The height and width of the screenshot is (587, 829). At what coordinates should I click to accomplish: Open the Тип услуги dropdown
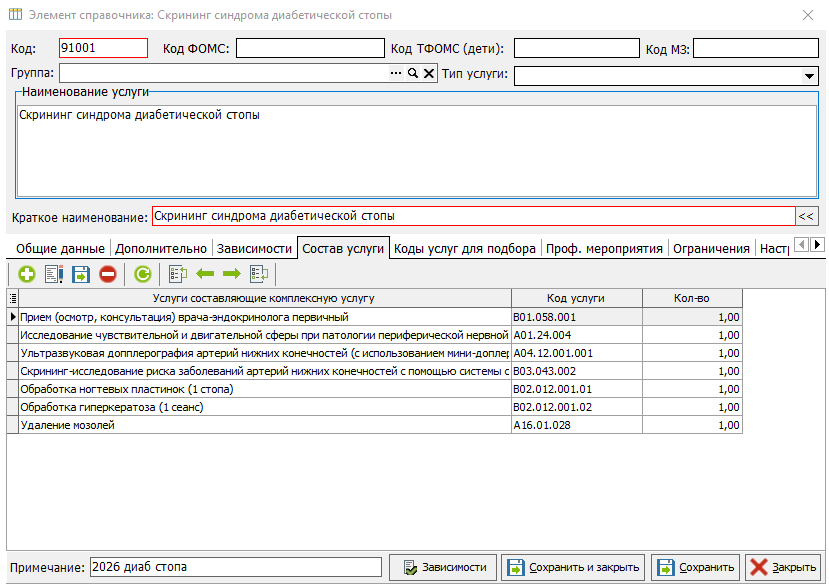pyautogui.click(x=809, y=76)
